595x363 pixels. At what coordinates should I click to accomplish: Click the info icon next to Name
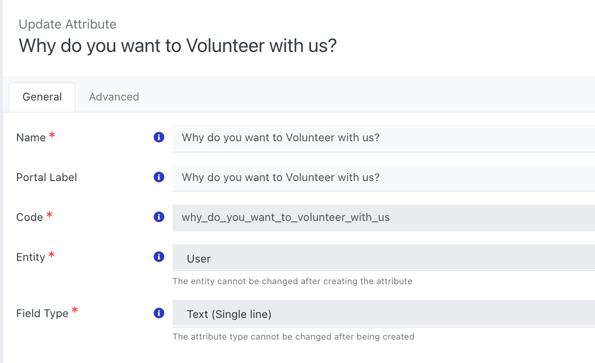pos(159,137)
